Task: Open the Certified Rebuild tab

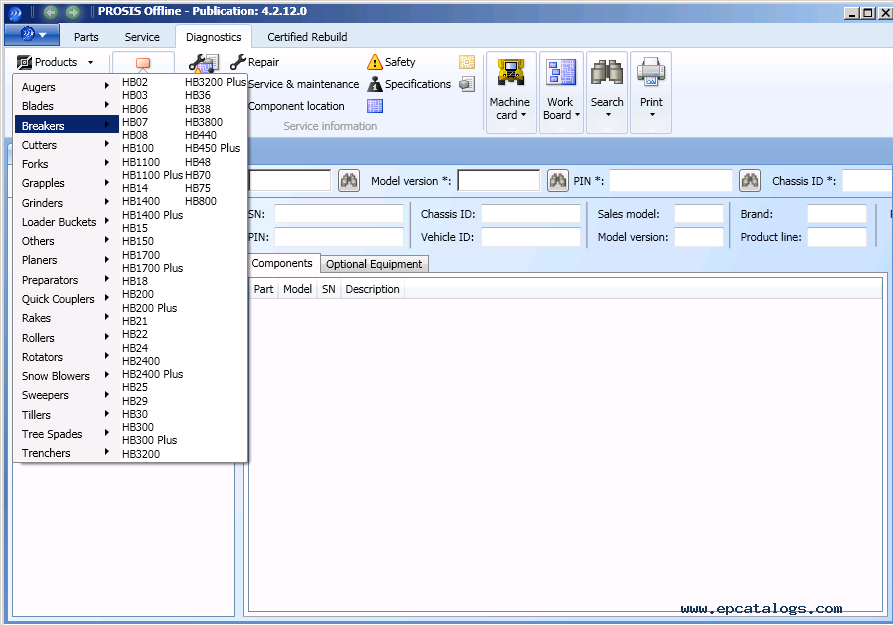Action: click(307, 37)
